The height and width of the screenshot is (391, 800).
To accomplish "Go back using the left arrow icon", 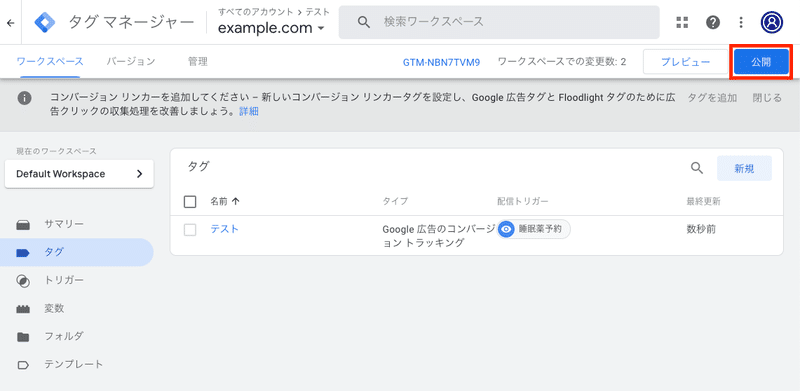I will coord(10,22).
